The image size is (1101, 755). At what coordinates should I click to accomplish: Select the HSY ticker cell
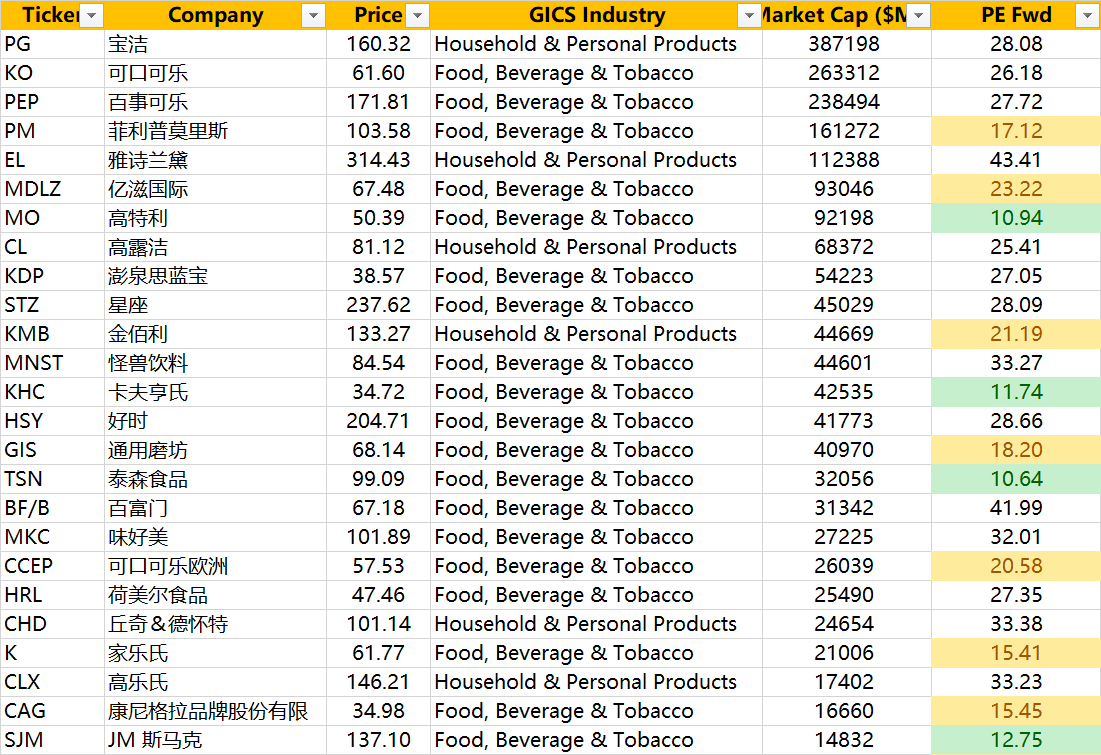[x=53, y=421]
